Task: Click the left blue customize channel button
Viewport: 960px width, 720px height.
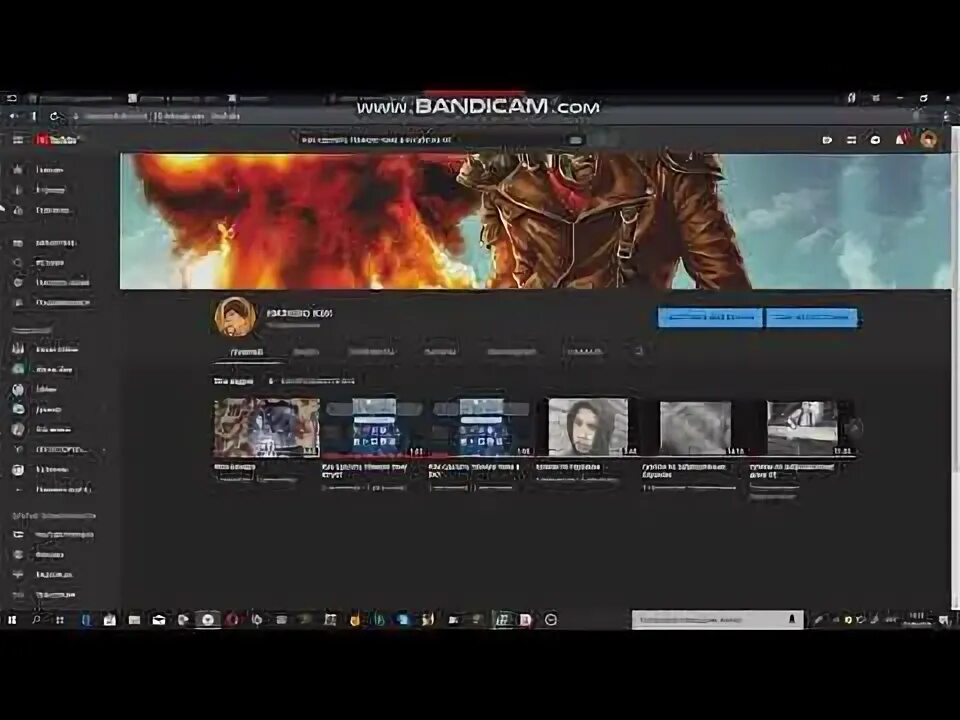Action: pyautogui.click(x=710, y=317)
